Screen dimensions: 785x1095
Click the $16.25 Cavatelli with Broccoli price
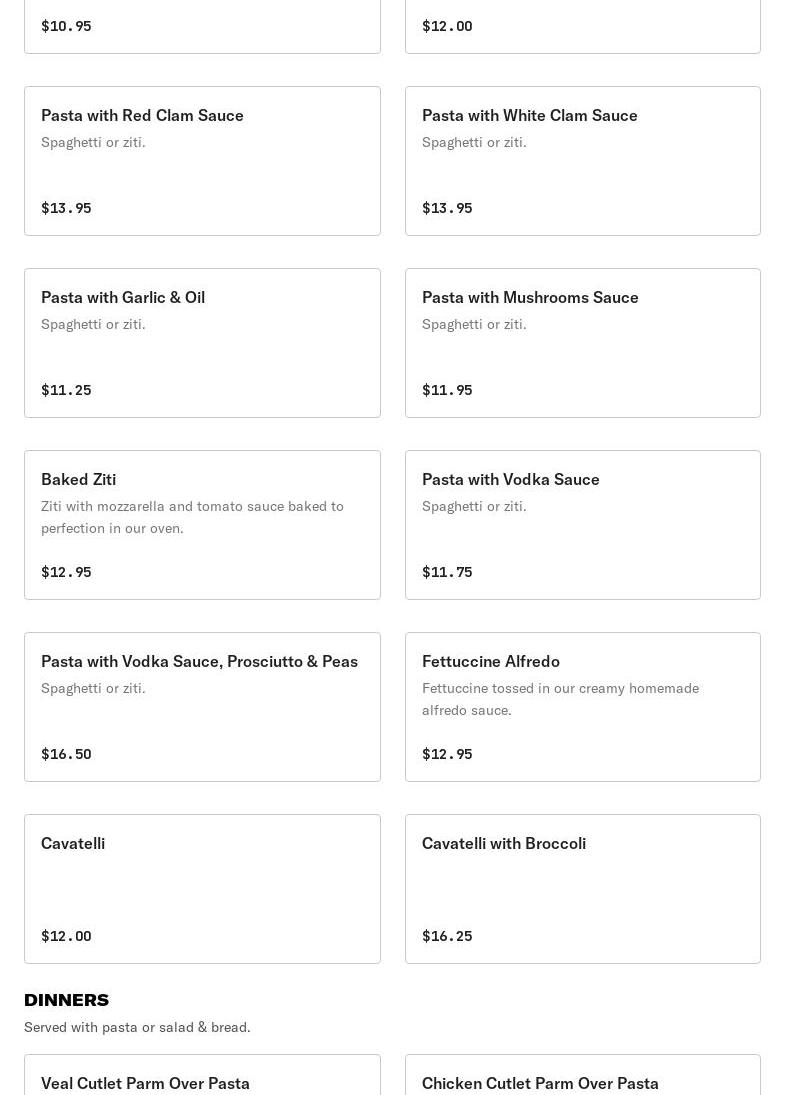click(x=447, y=936)
